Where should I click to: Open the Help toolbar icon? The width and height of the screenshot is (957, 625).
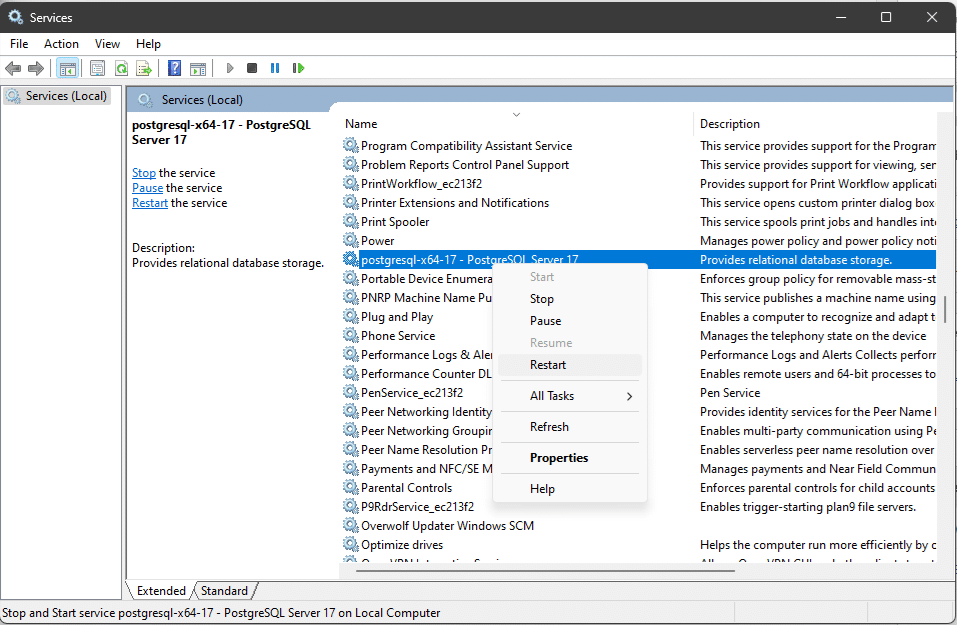click(x=174, y=68)
